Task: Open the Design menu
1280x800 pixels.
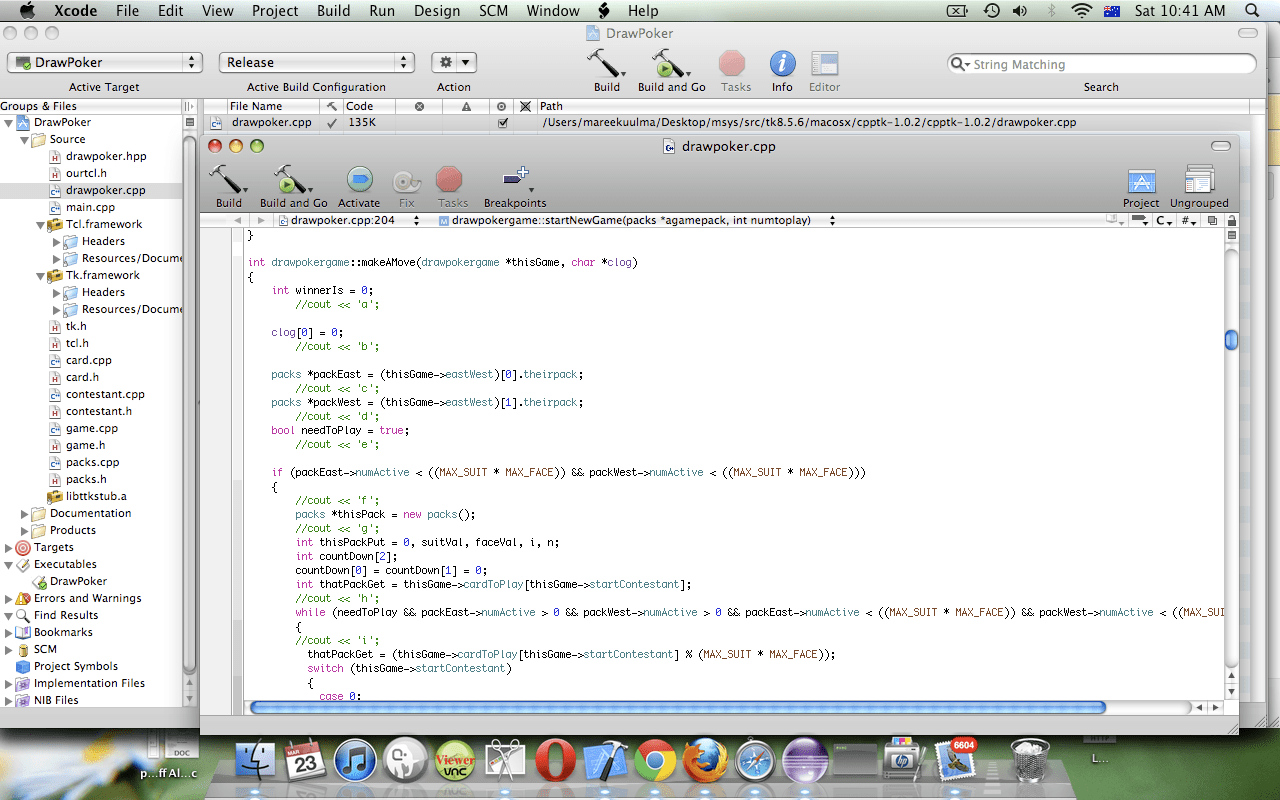Action: [x=436, y=11]
